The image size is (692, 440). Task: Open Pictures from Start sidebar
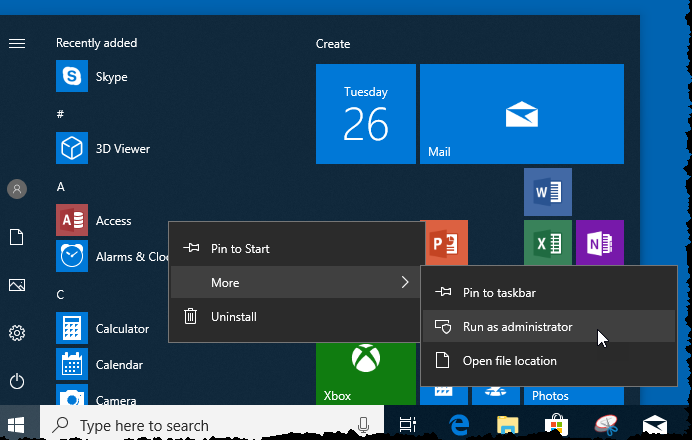pos(17,285)
